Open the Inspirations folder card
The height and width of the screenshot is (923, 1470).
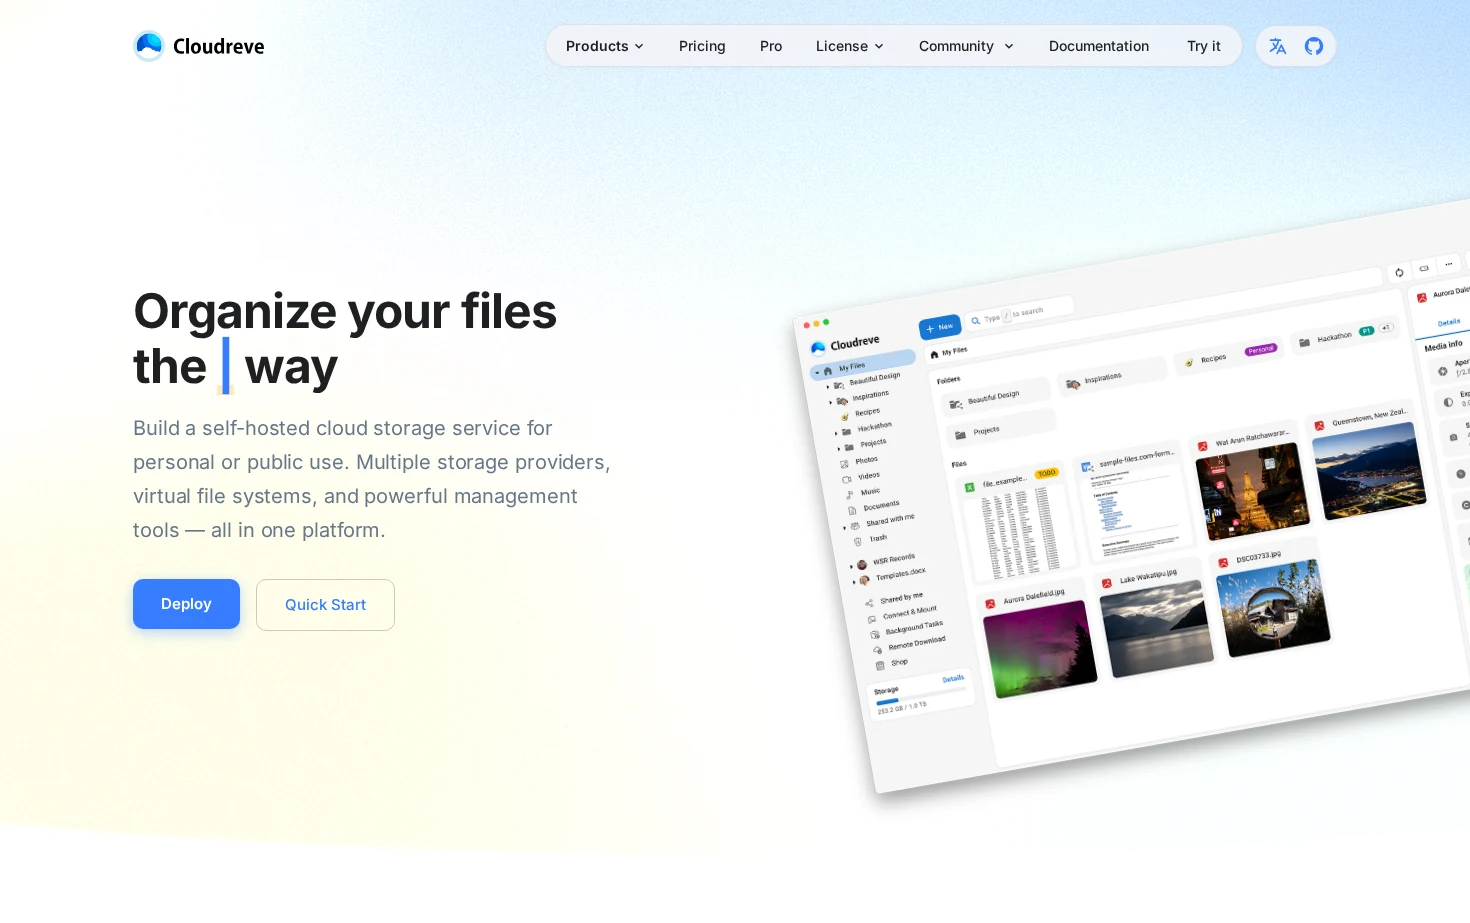tap(1112, 377)
